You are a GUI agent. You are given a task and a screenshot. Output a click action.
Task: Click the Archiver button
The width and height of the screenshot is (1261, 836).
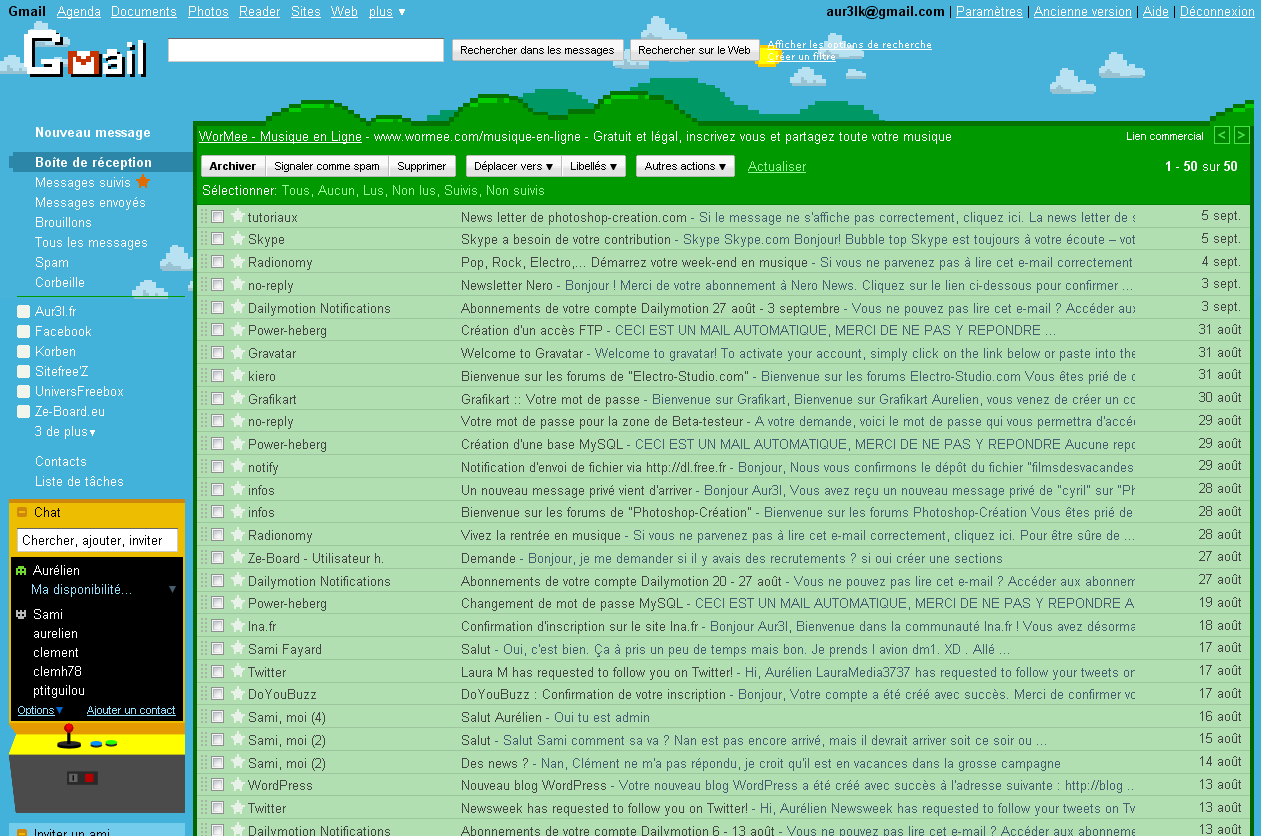coord(233,166)
